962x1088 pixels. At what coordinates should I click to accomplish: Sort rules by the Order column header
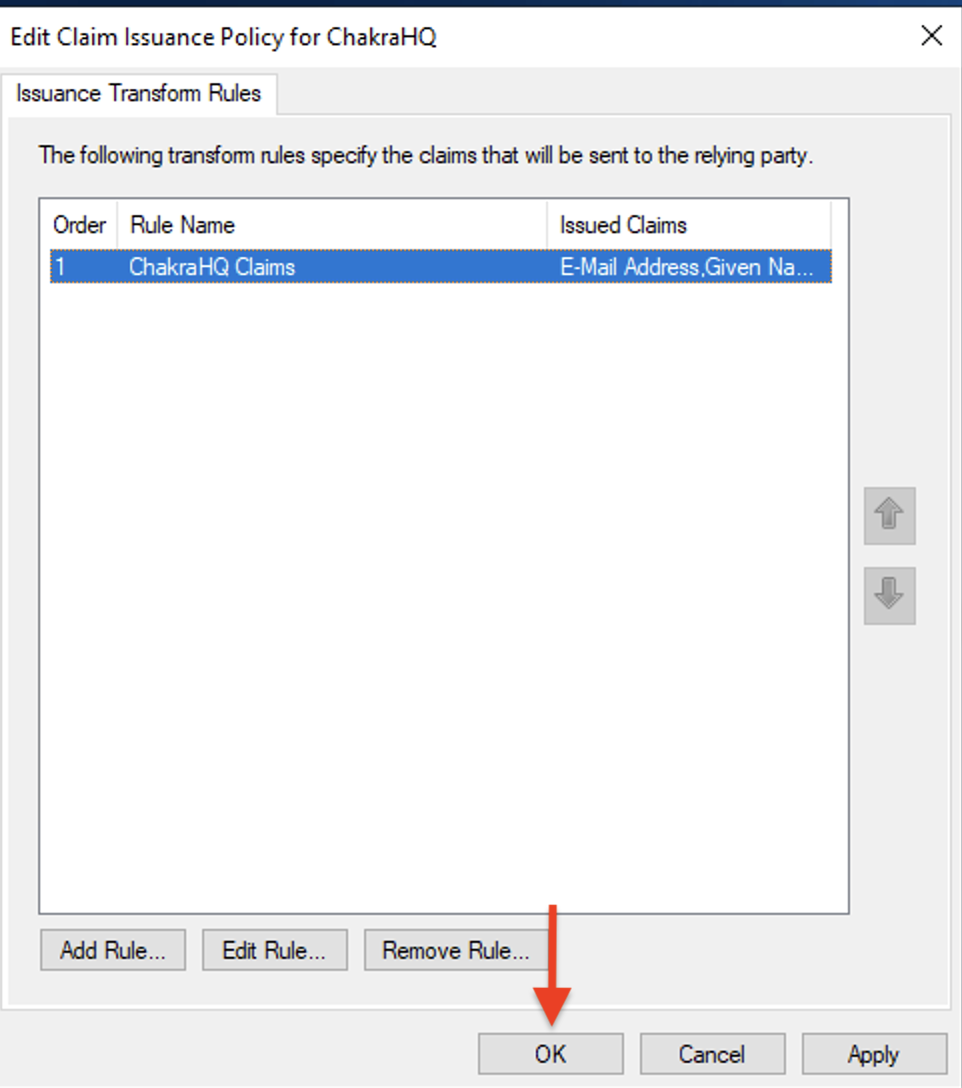(x=79, y=225)
